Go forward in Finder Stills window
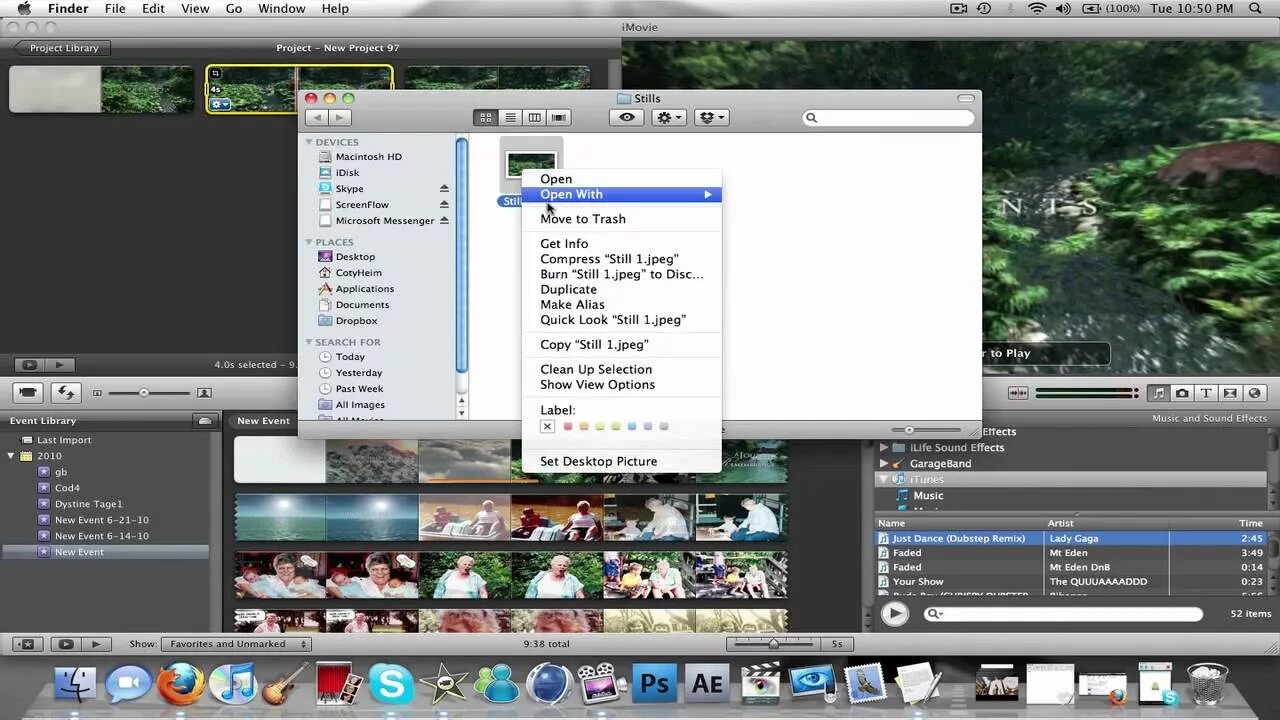Image resolution: width=1280 pixels, height=720 pixels. point(339,117)
